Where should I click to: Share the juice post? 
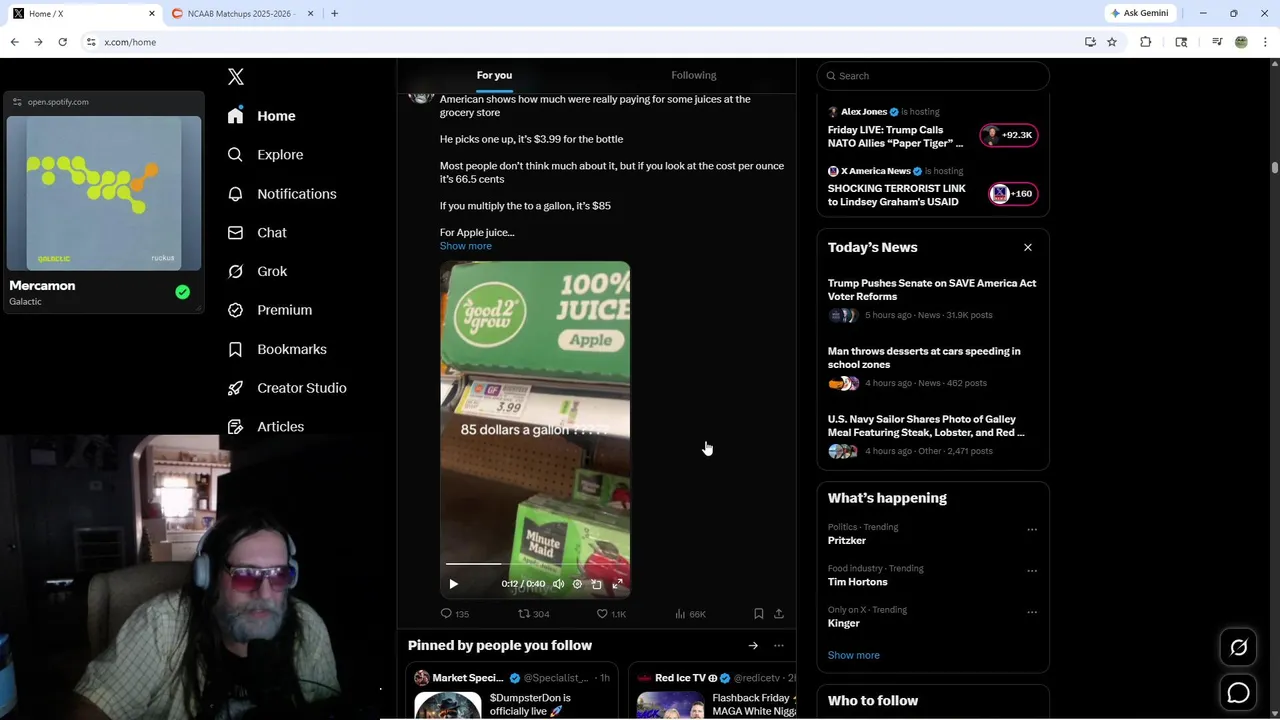[779, 614]
